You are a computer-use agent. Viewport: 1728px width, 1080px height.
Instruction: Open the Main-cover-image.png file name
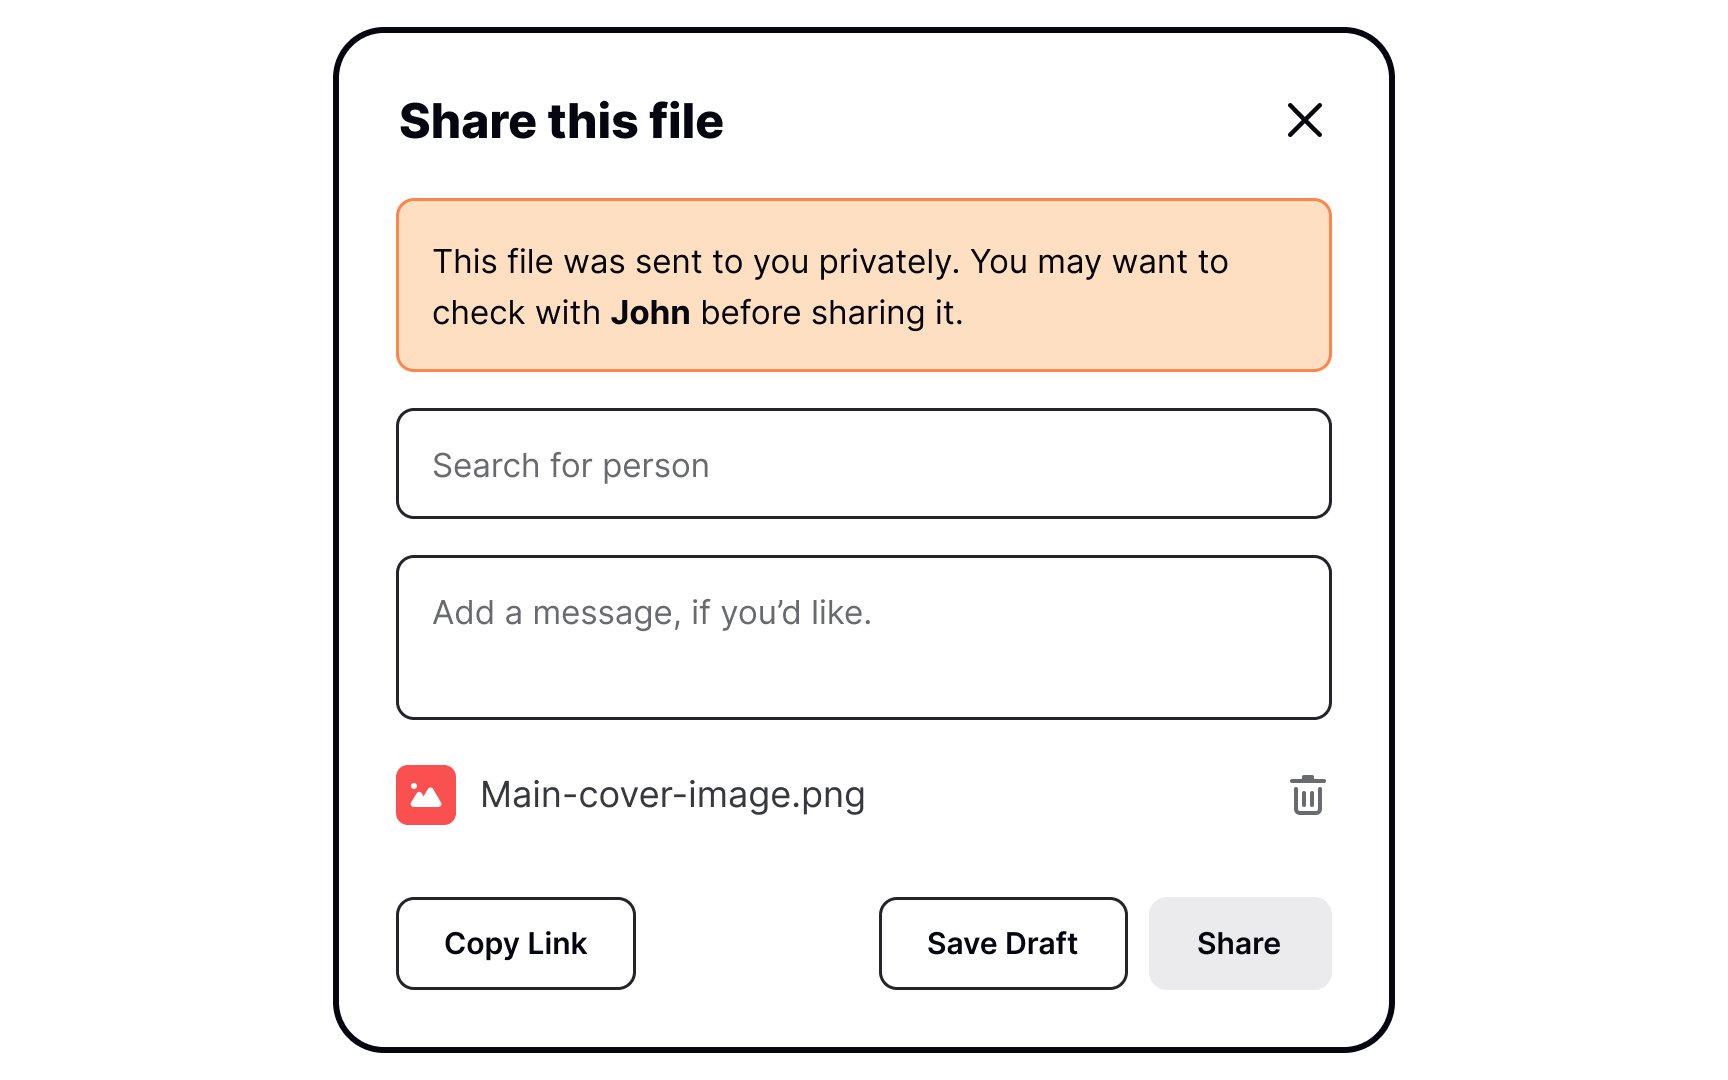click(x=673, y=795)
